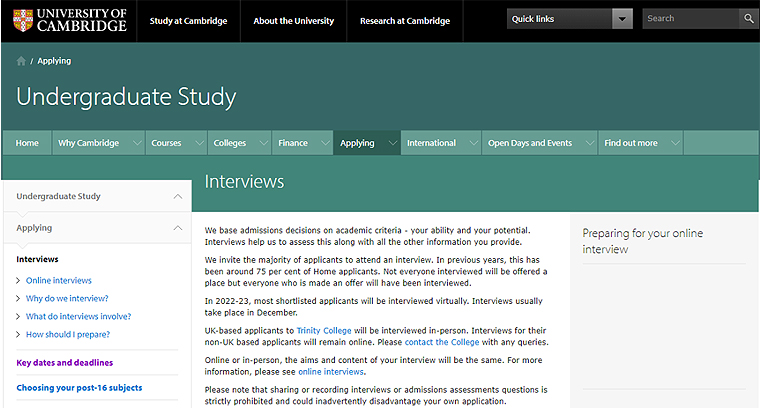Expand the Courses menu arrow
The image size is (760, 408).
coord(198,143)
